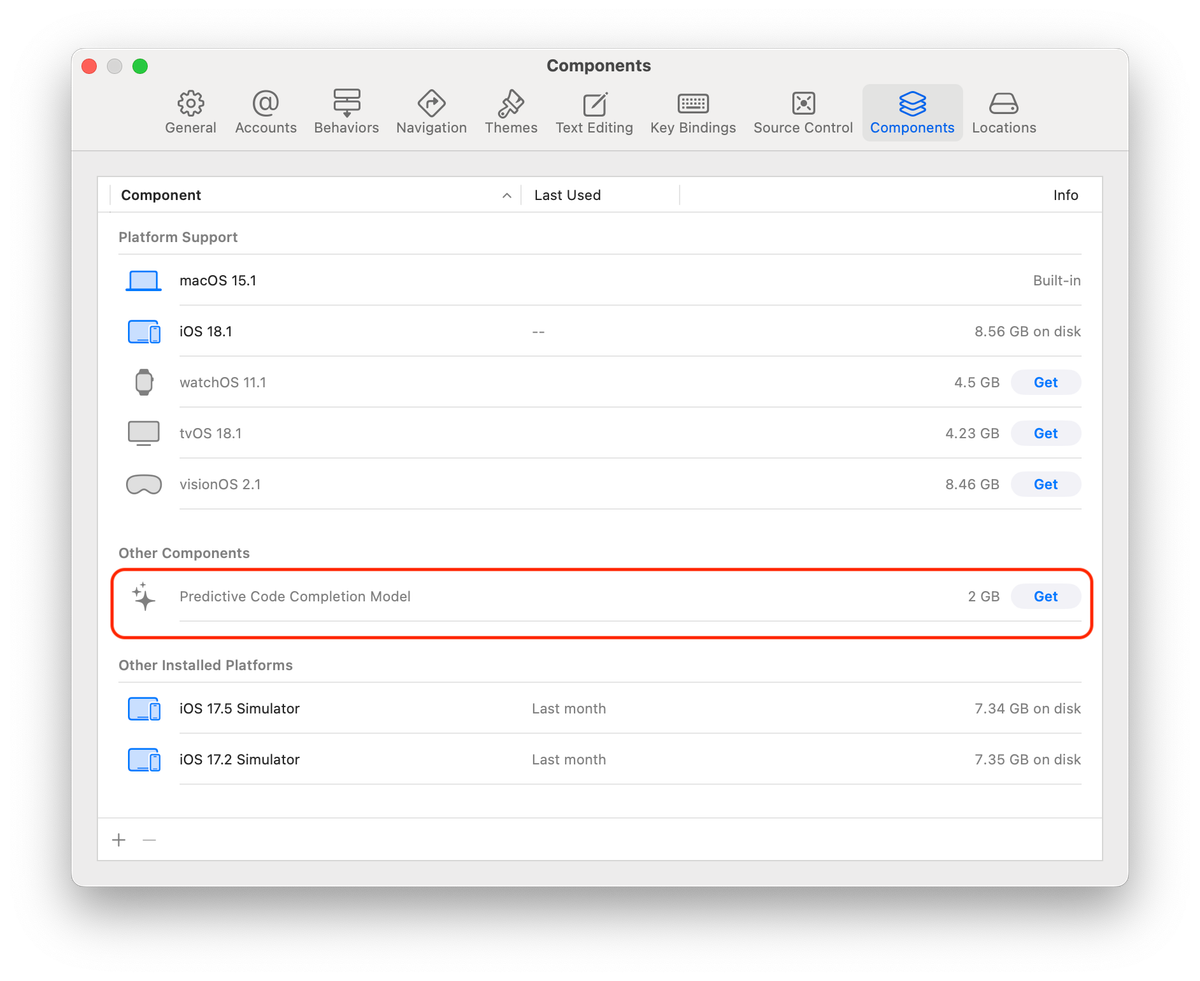Get the watchOS 11.1 component
This screenshot has width=1200, height=981.
tap(1045, 382)
